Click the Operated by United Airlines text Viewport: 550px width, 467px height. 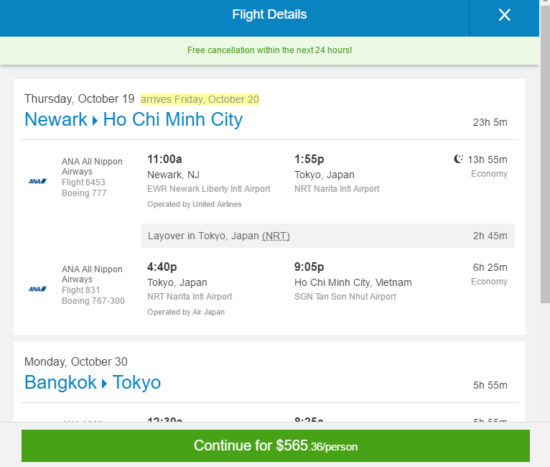[194, 204]
